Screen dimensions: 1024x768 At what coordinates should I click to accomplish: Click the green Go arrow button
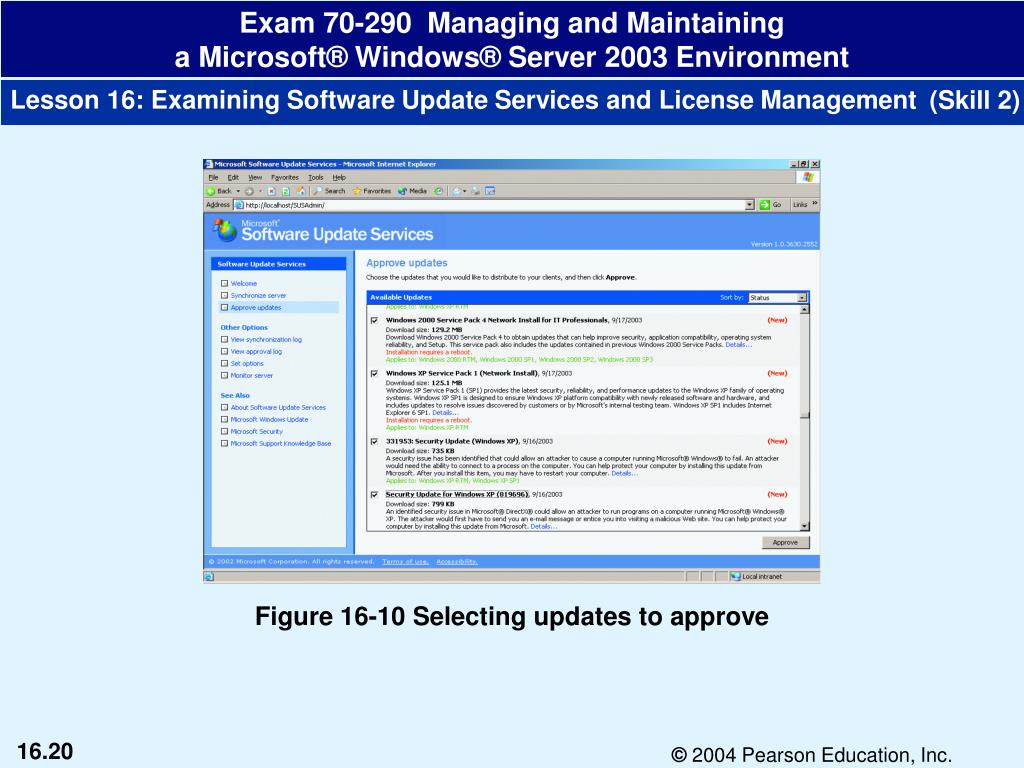(x=764, y=204)
